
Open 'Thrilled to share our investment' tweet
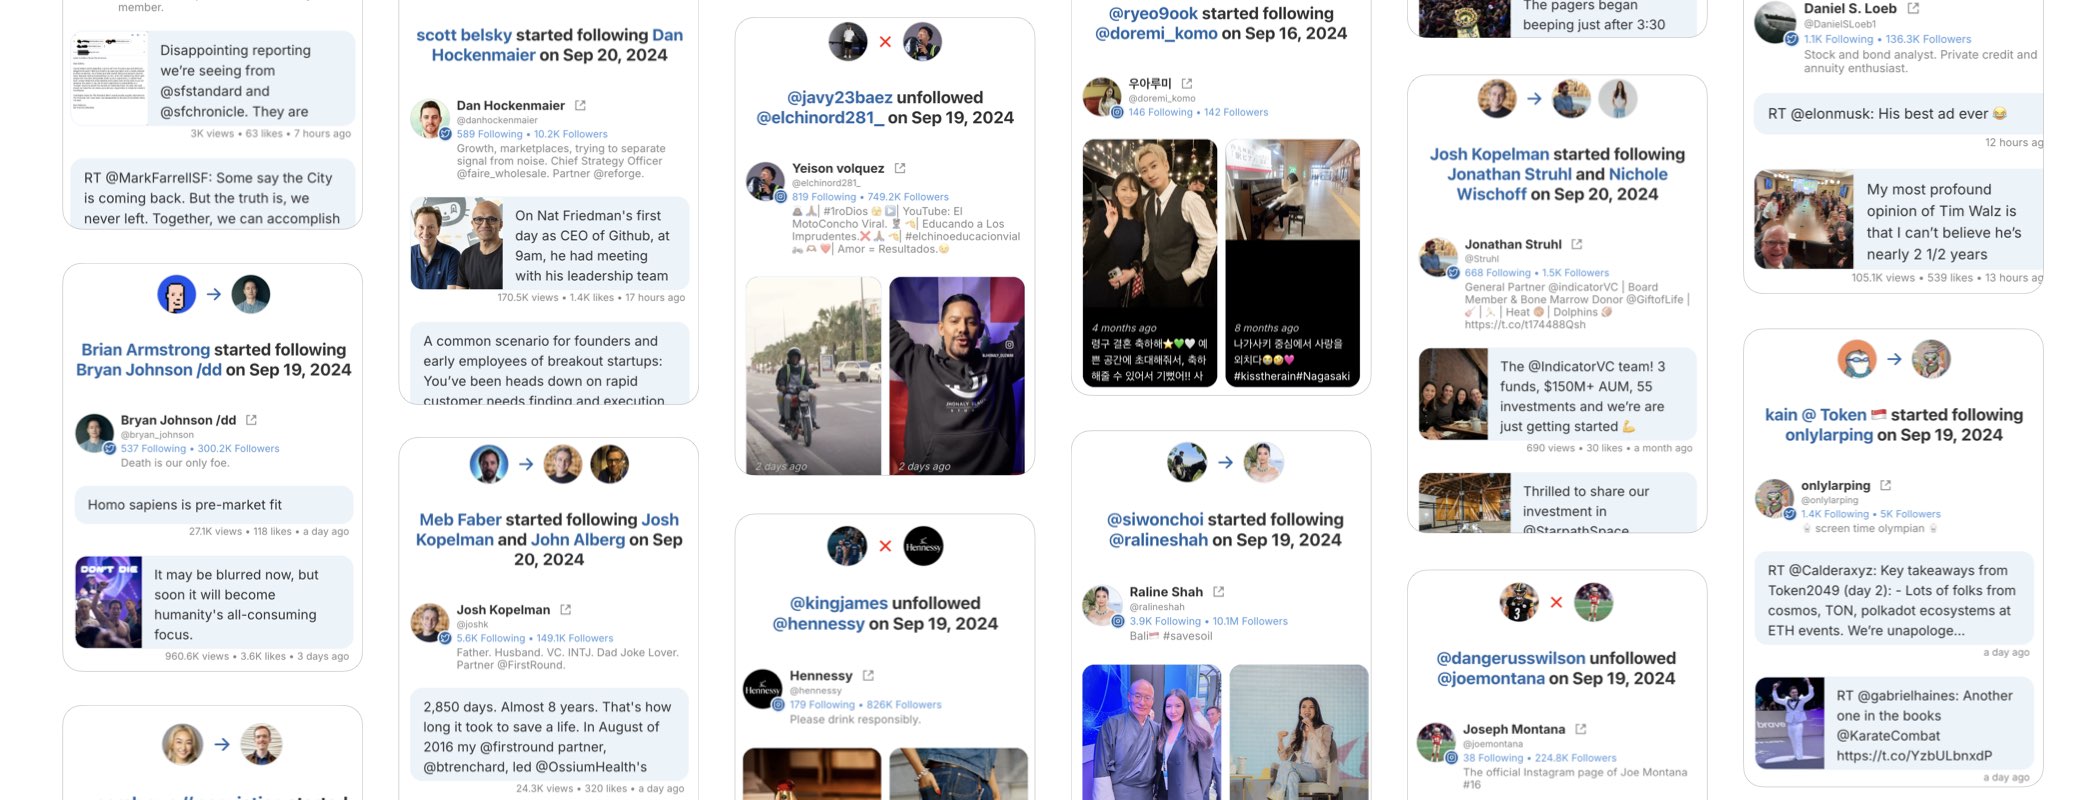[1557, 502]
